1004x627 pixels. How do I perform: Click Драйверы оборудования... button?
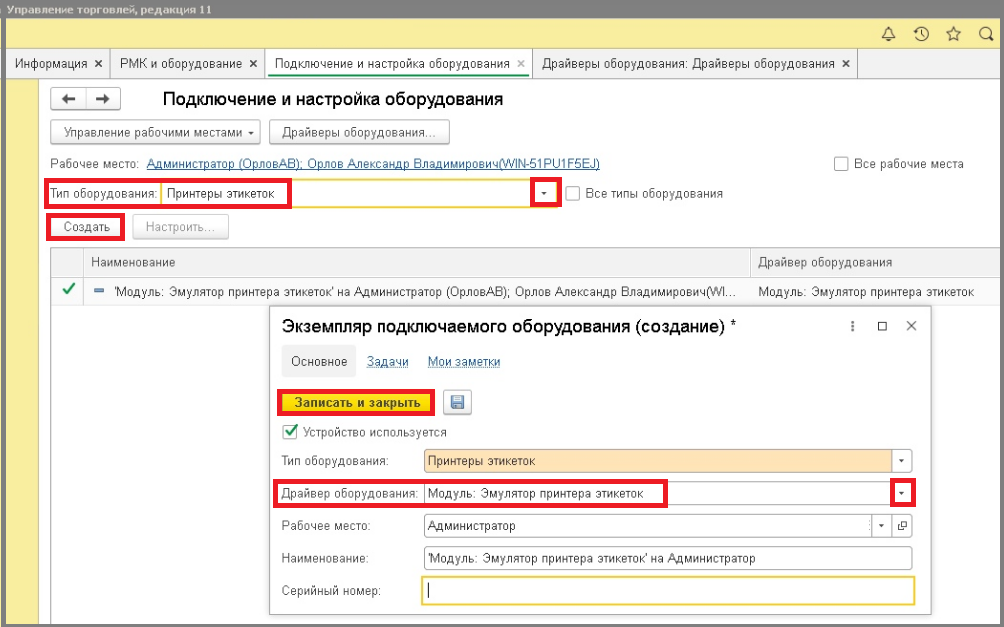359,133
